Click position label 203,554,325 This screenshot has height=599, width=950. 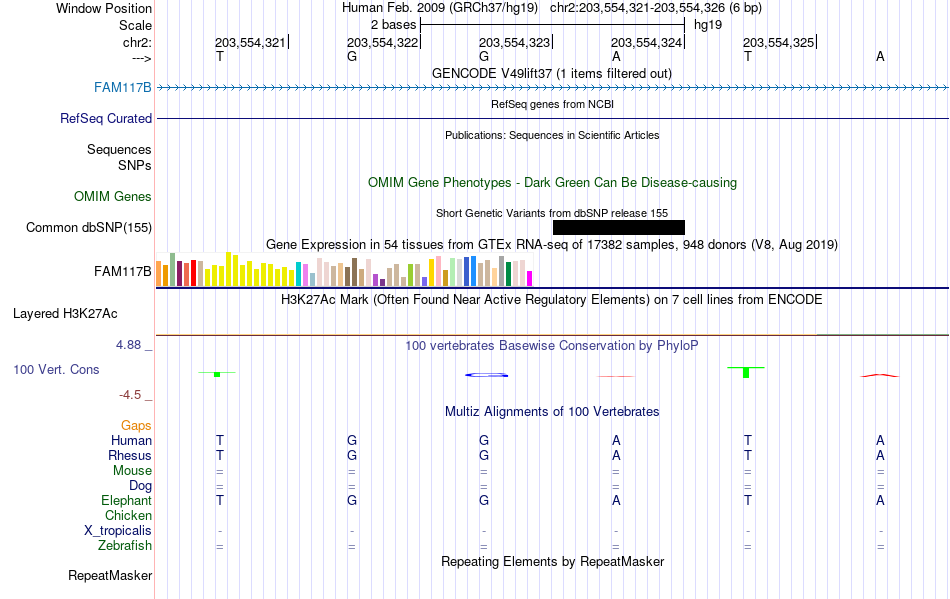click(779, 42)
